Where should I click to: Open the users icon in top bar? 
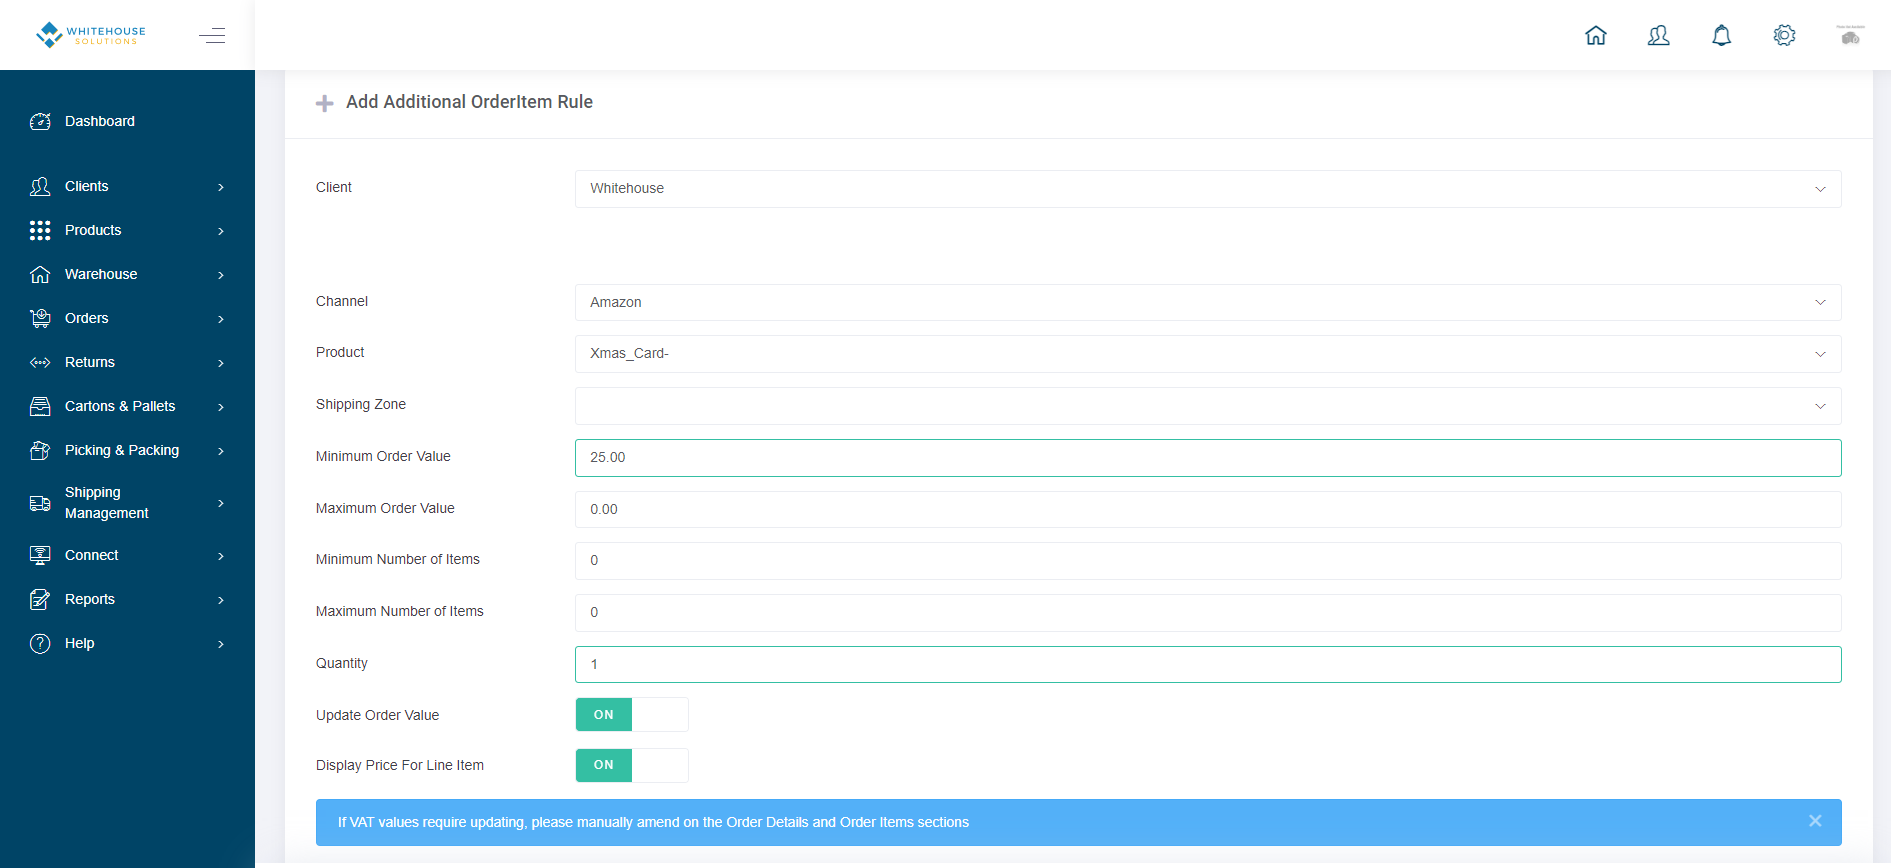tap(1659, 36)
